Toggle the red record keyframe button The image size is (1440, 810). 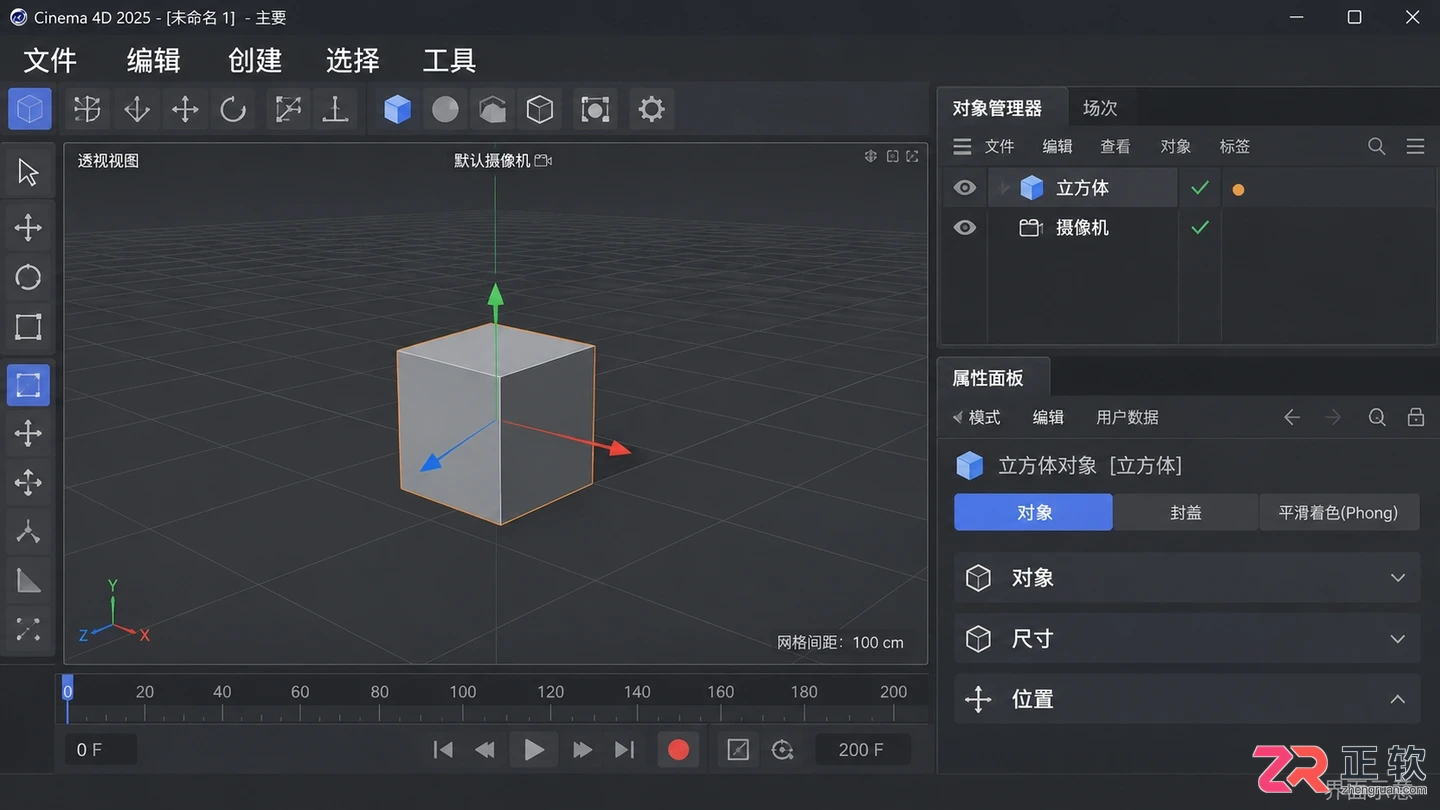click(x=678, y=750)
